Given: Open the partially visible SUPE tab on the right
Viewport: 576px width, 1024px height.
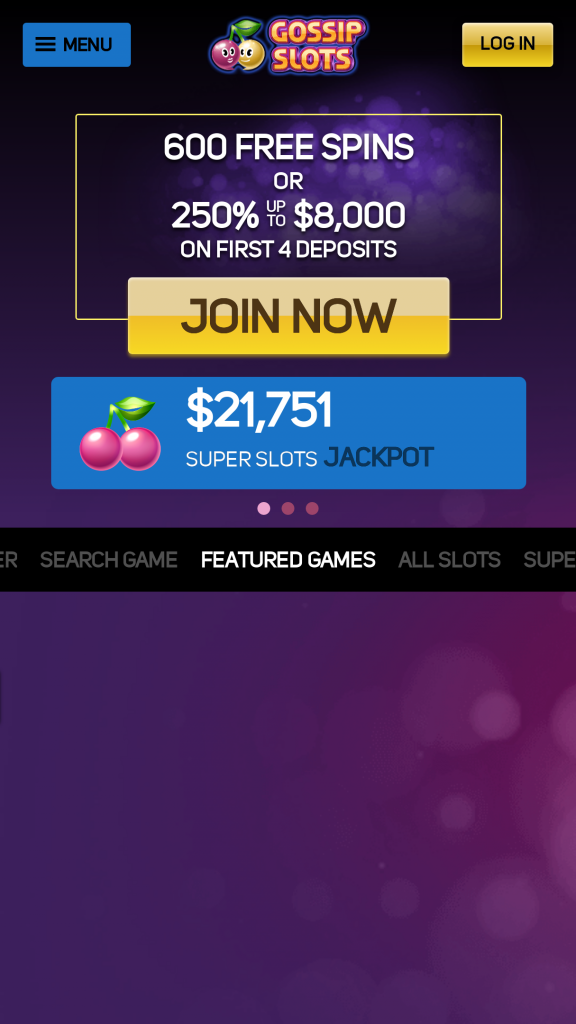Looking at the screenshot, I should coord(550,560).
